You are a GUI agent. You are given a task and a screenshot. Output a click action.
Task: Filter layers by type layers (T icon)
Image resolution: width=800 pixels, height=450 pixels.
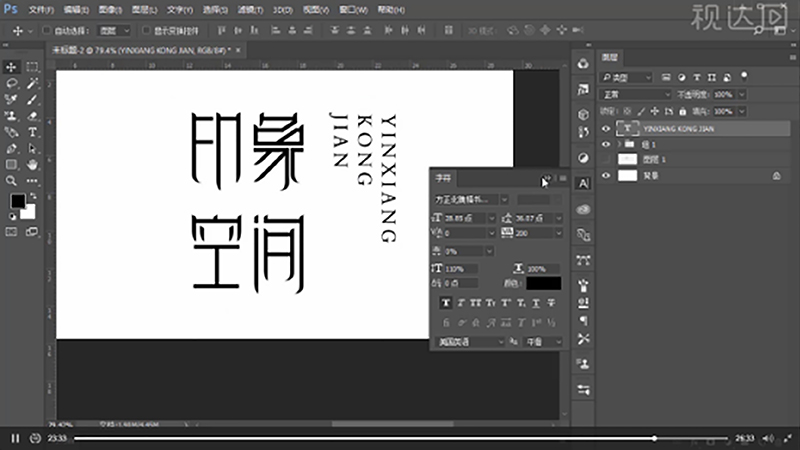click(x=696, y=78)
